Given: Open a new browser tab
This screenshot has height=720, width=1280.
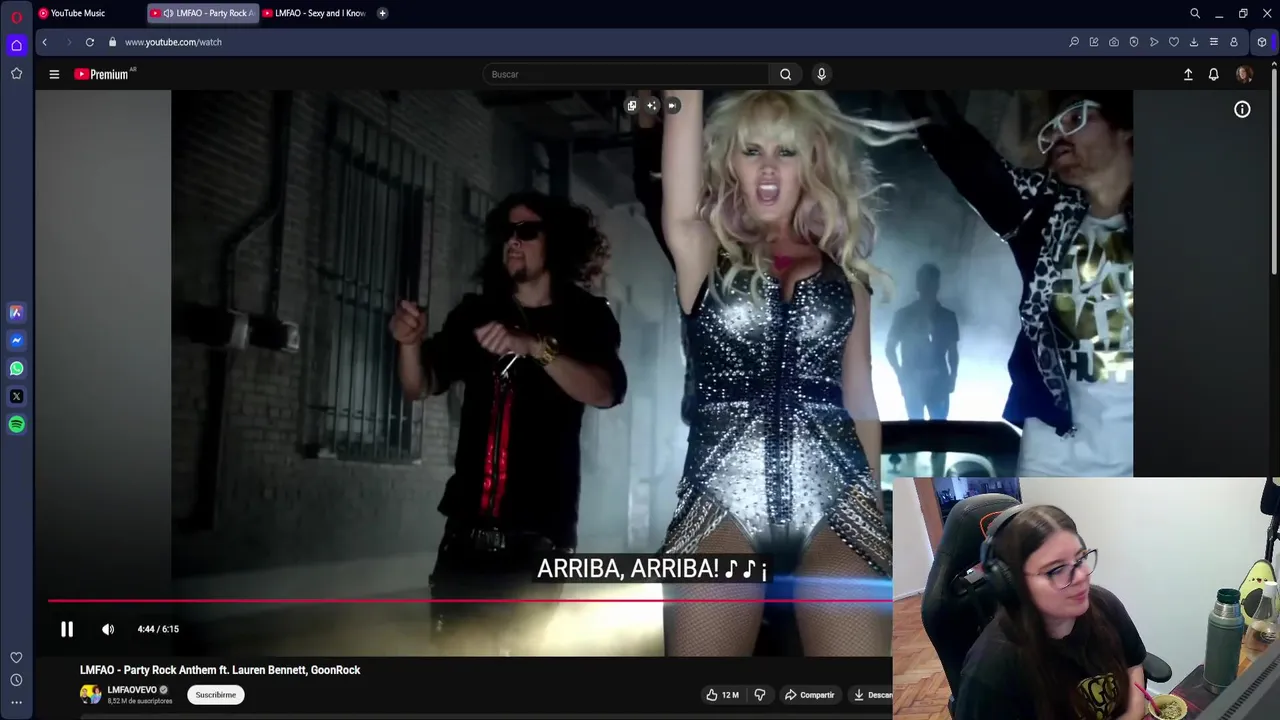Looking at the screenshot, I should 382,13.
